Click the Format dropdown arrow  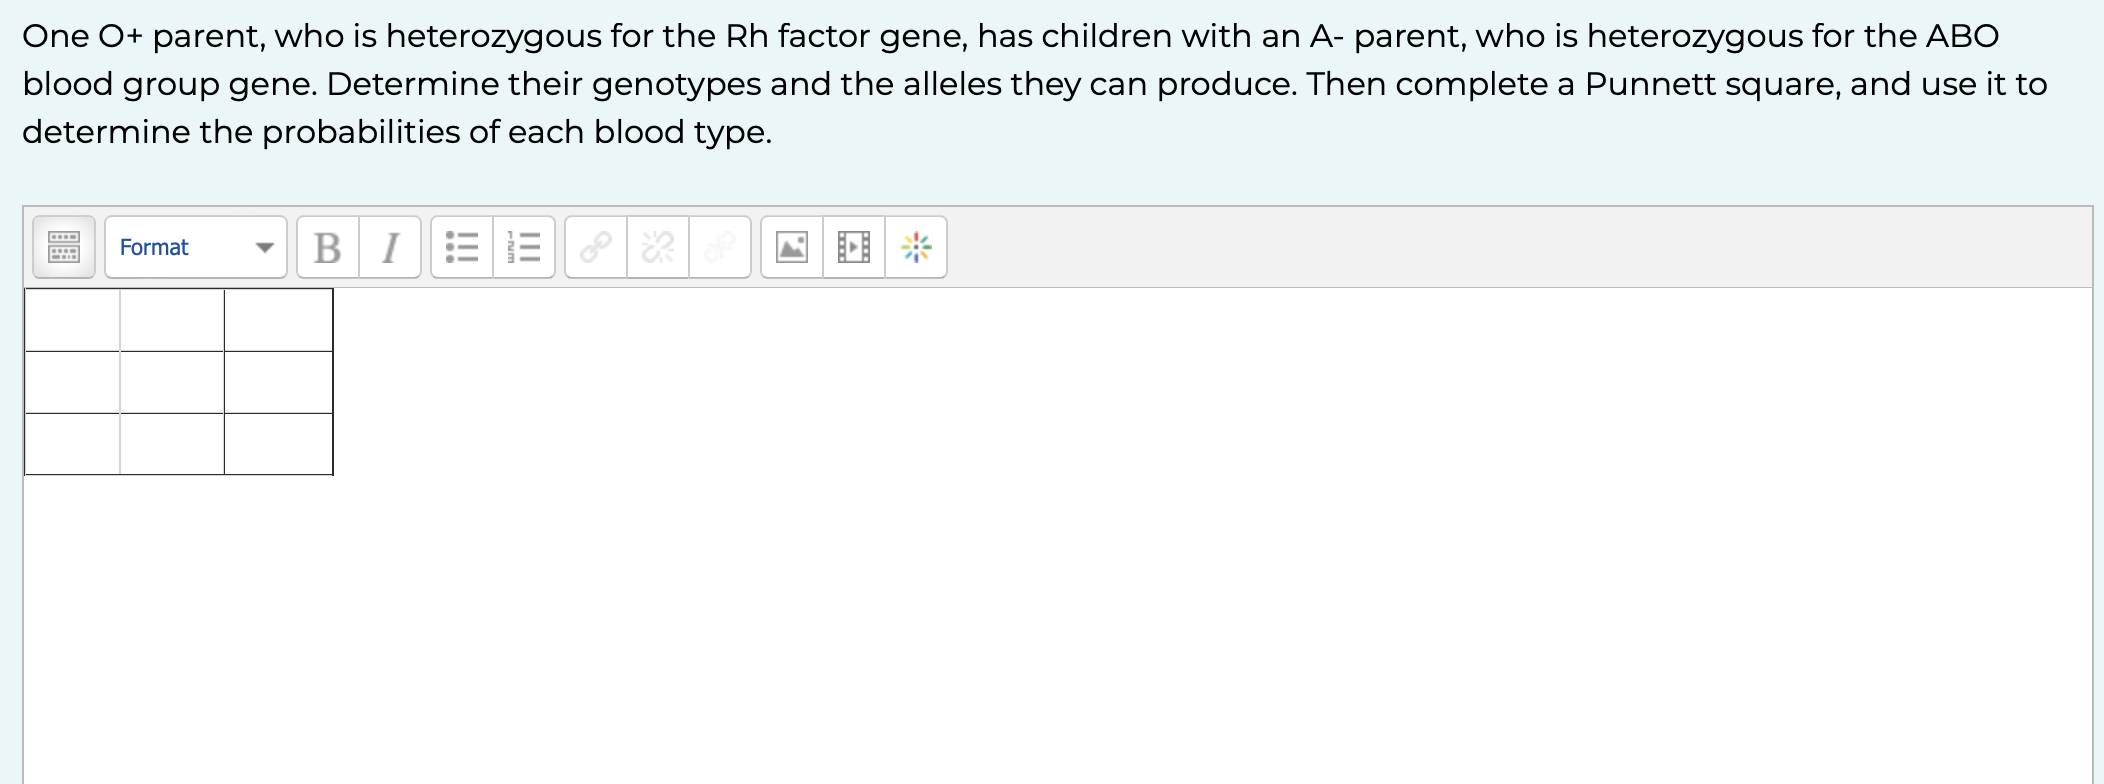click(264, 248)
